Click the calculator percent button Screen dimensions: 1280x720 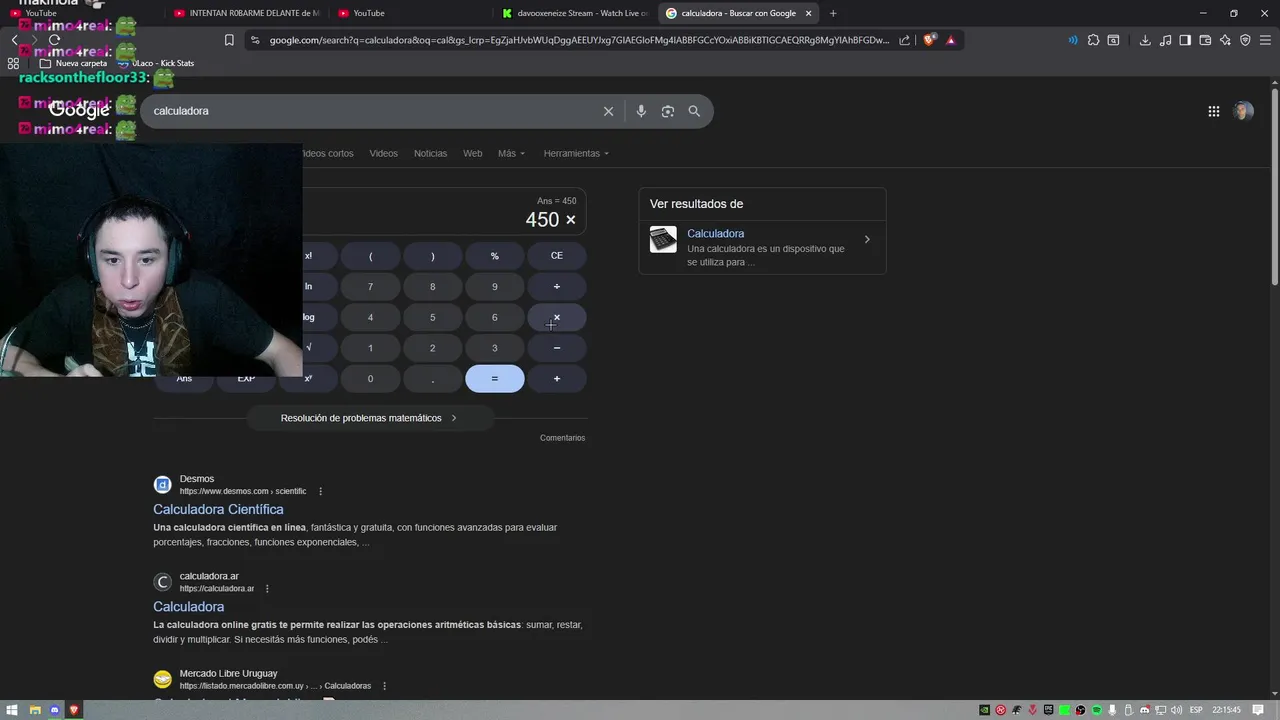tap(495, 256)
